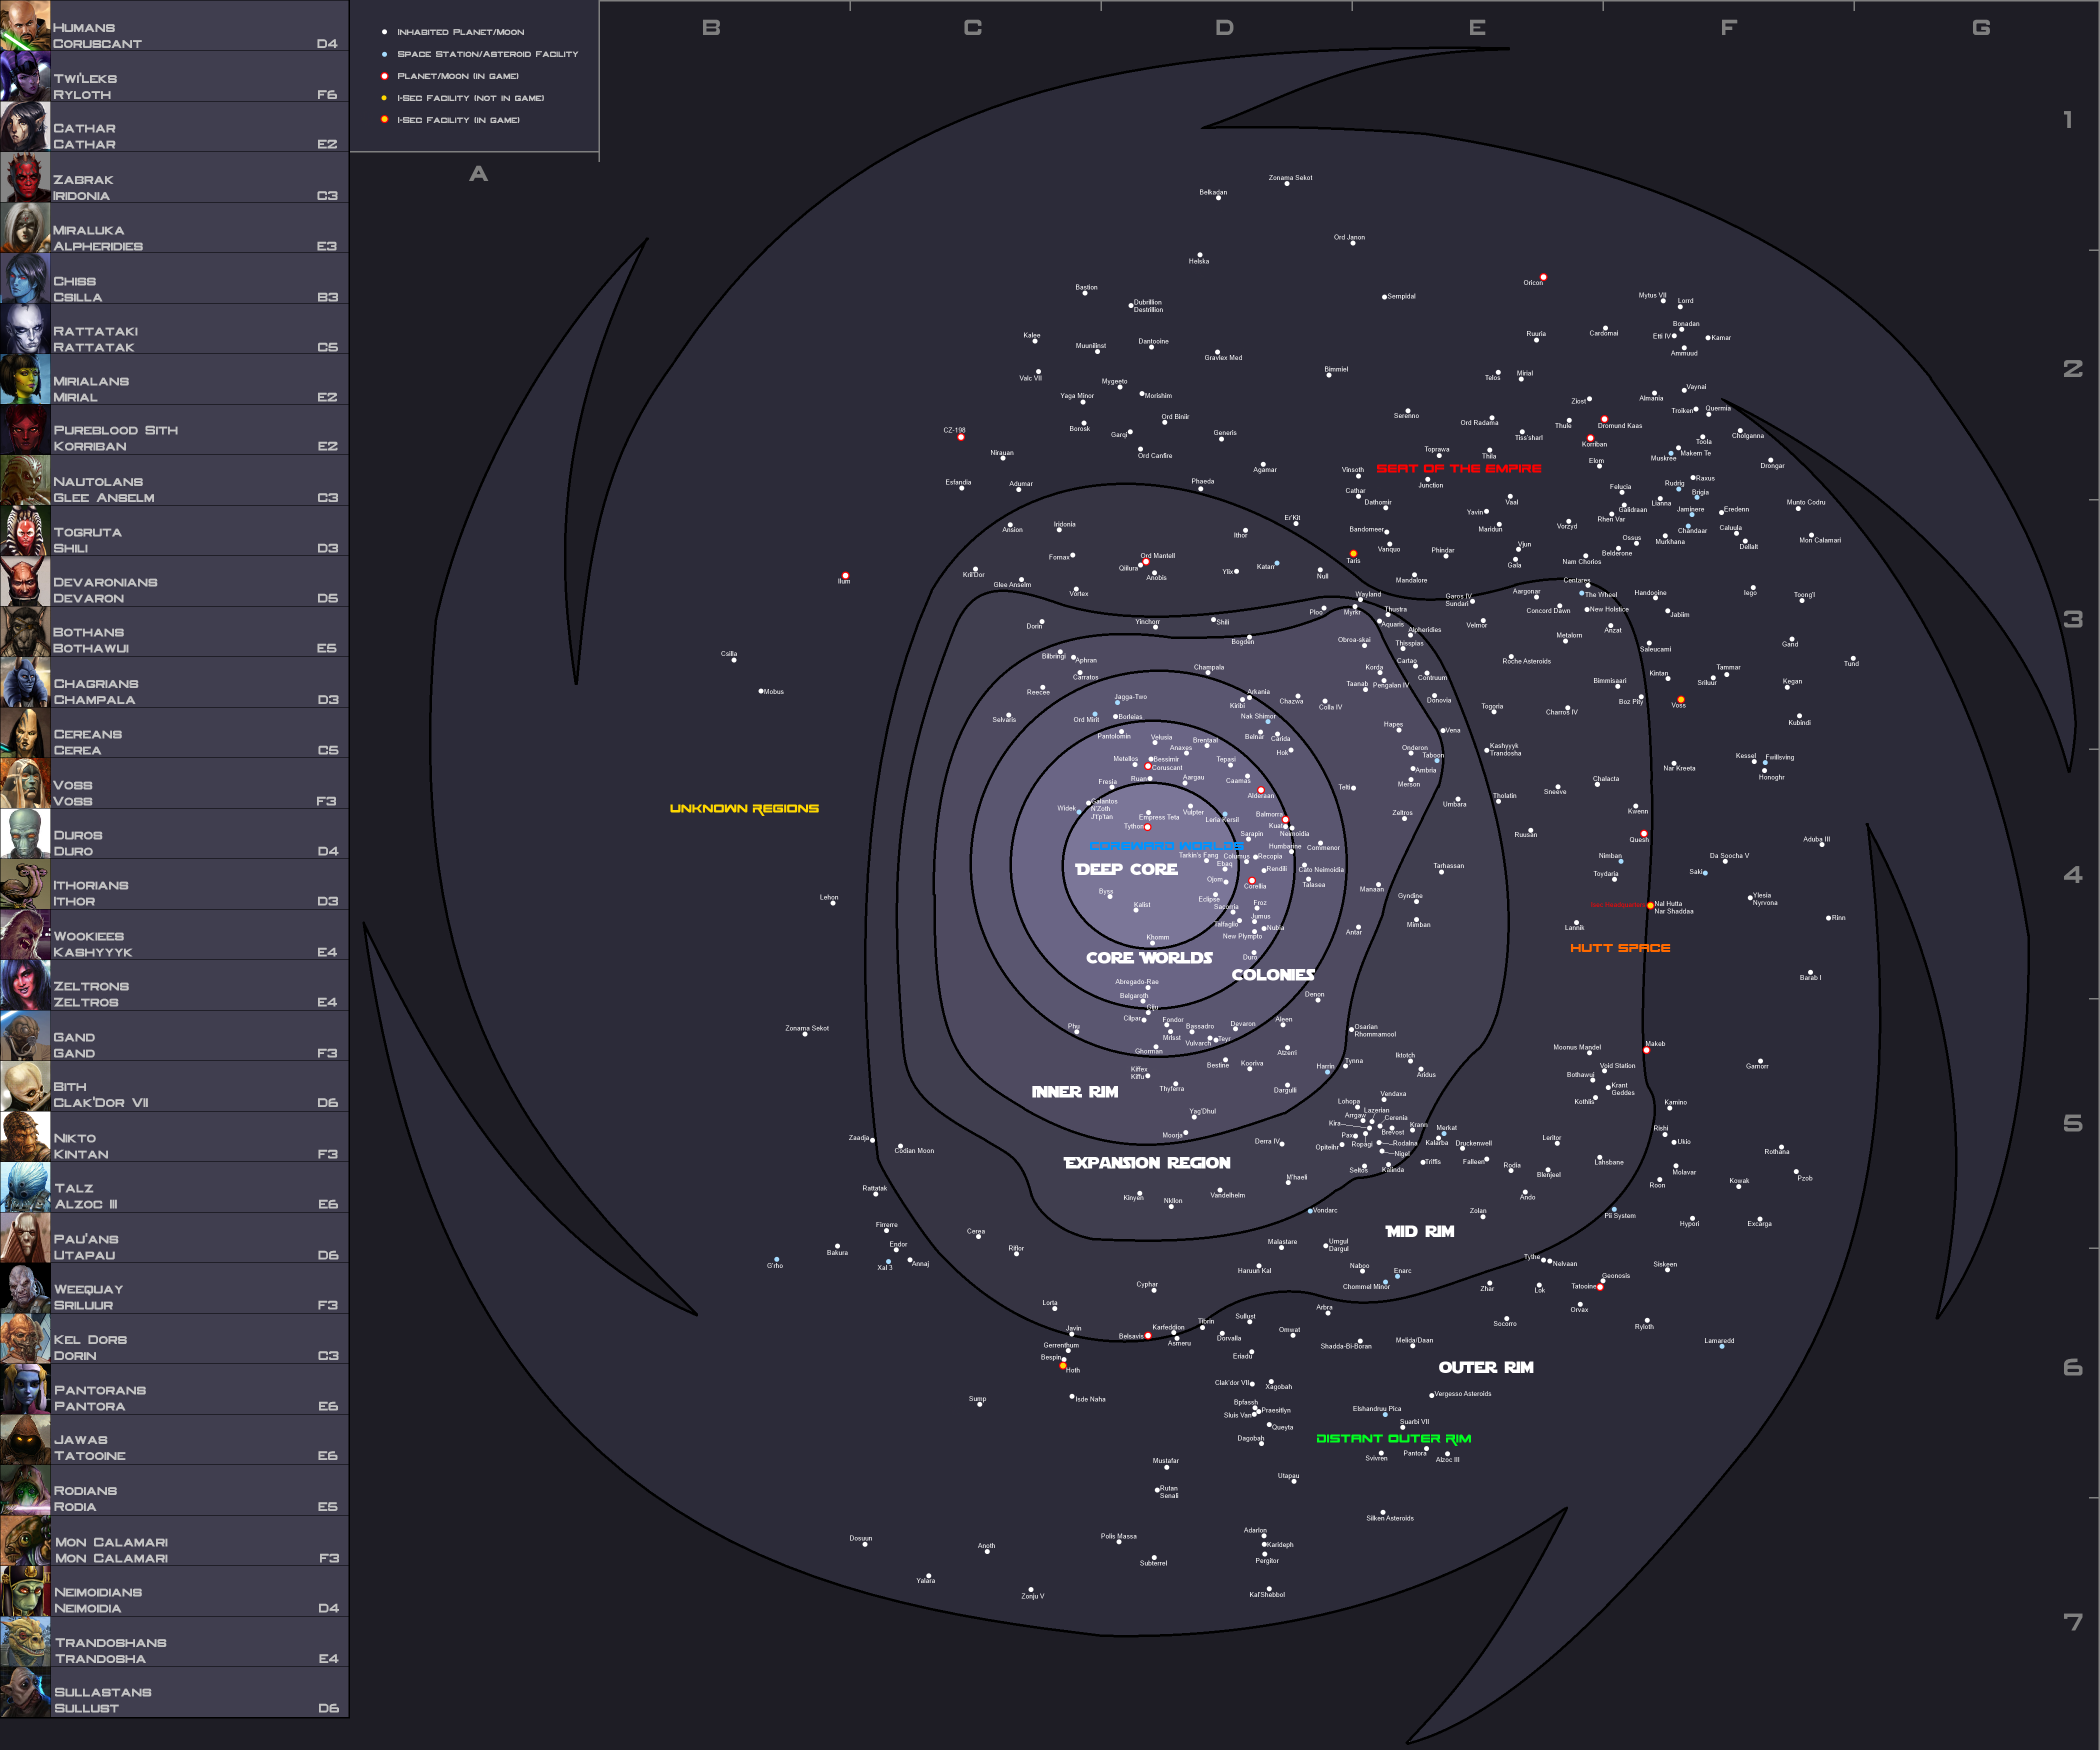The width and height of the screenshot is (2100, 1750).
Task: Select the Ithorians portrait
Action: pyautogui.click(x=25, y=884)
